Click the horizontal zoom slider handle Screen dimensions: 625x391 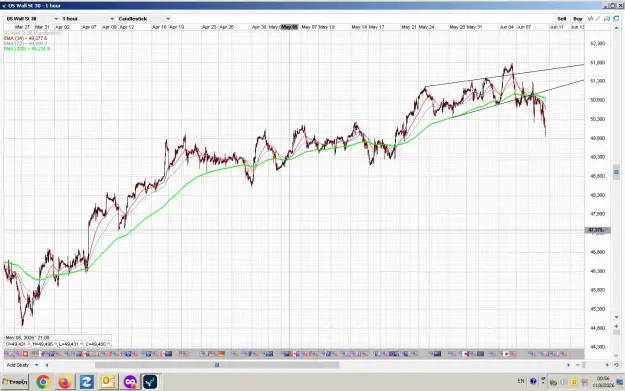point(584,365)
